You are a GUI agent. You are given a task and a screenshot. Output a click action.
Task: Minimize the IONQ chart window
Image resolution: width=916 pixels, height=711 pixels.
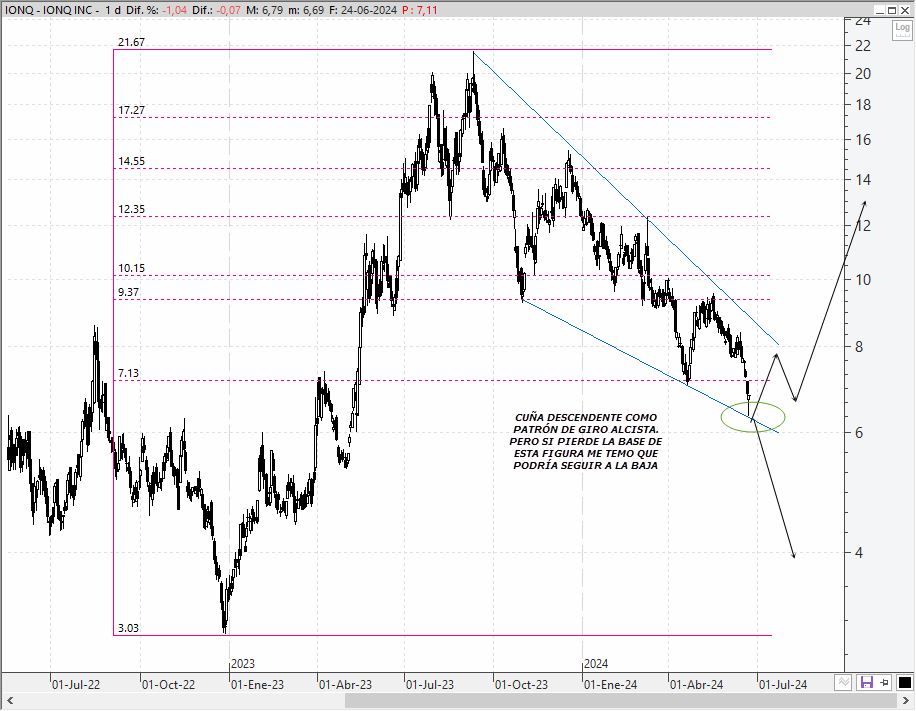click(880, 10)
